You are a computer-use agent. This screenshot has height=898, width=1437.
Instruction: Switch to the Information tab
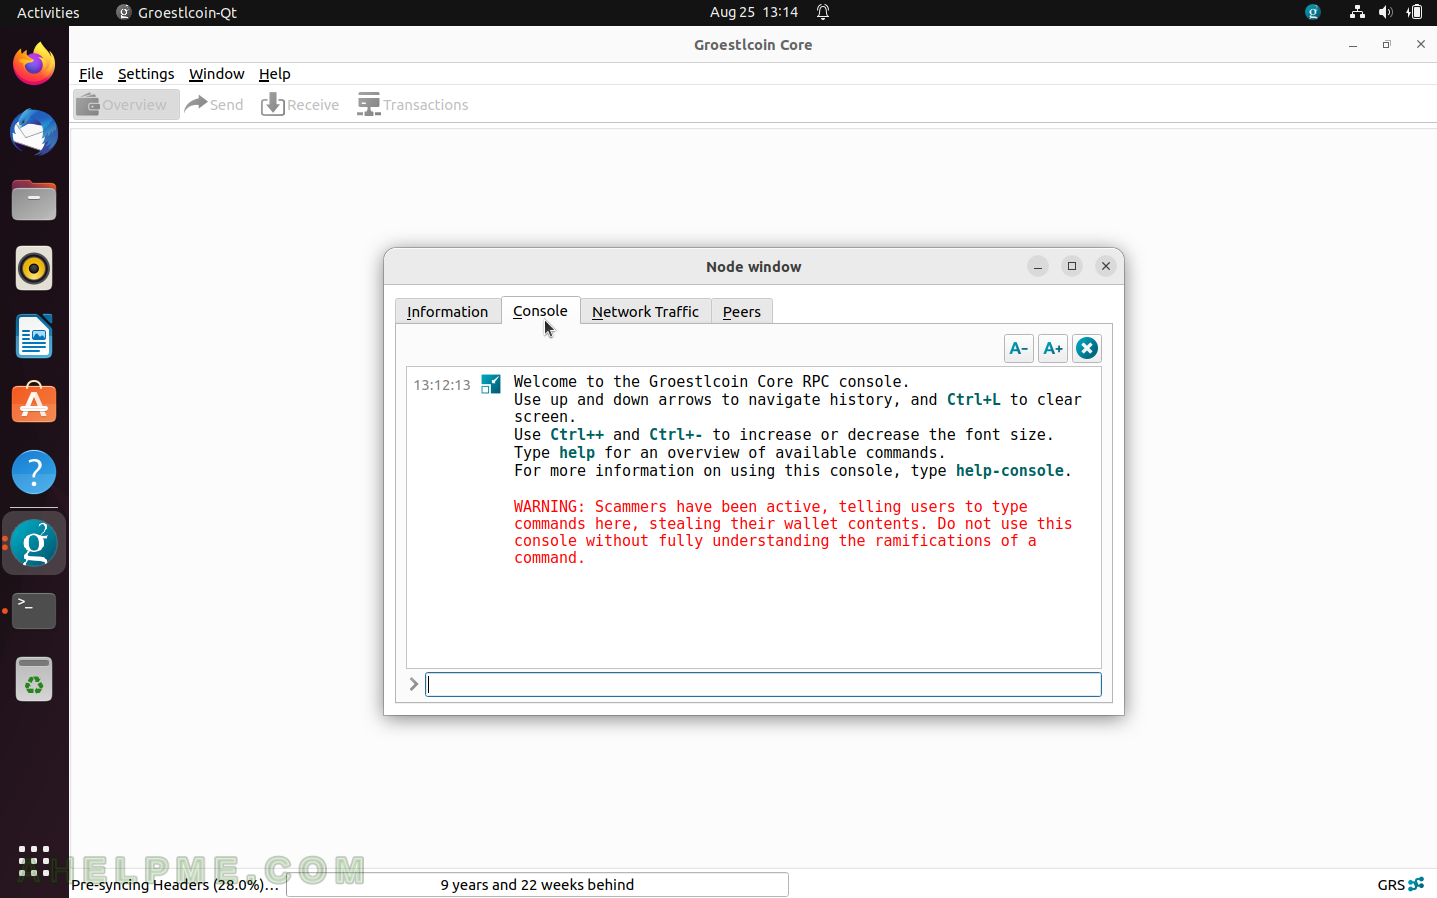coord(447,312)
